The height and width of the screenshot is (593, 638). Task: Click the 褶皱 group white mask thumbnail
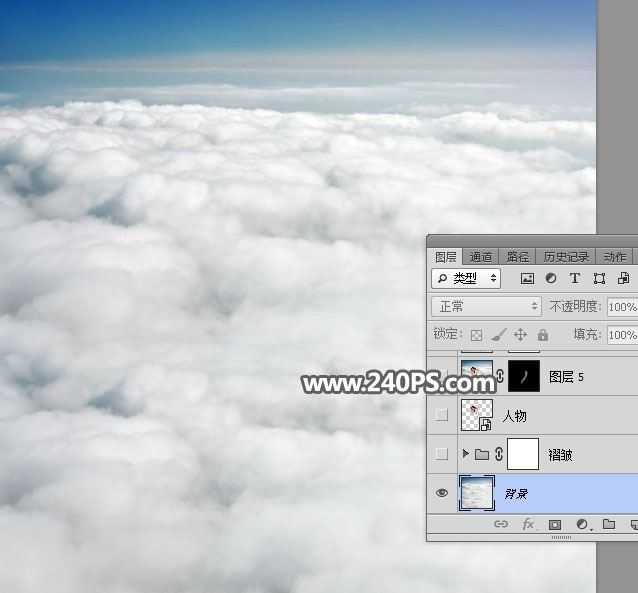coord(523,455)
